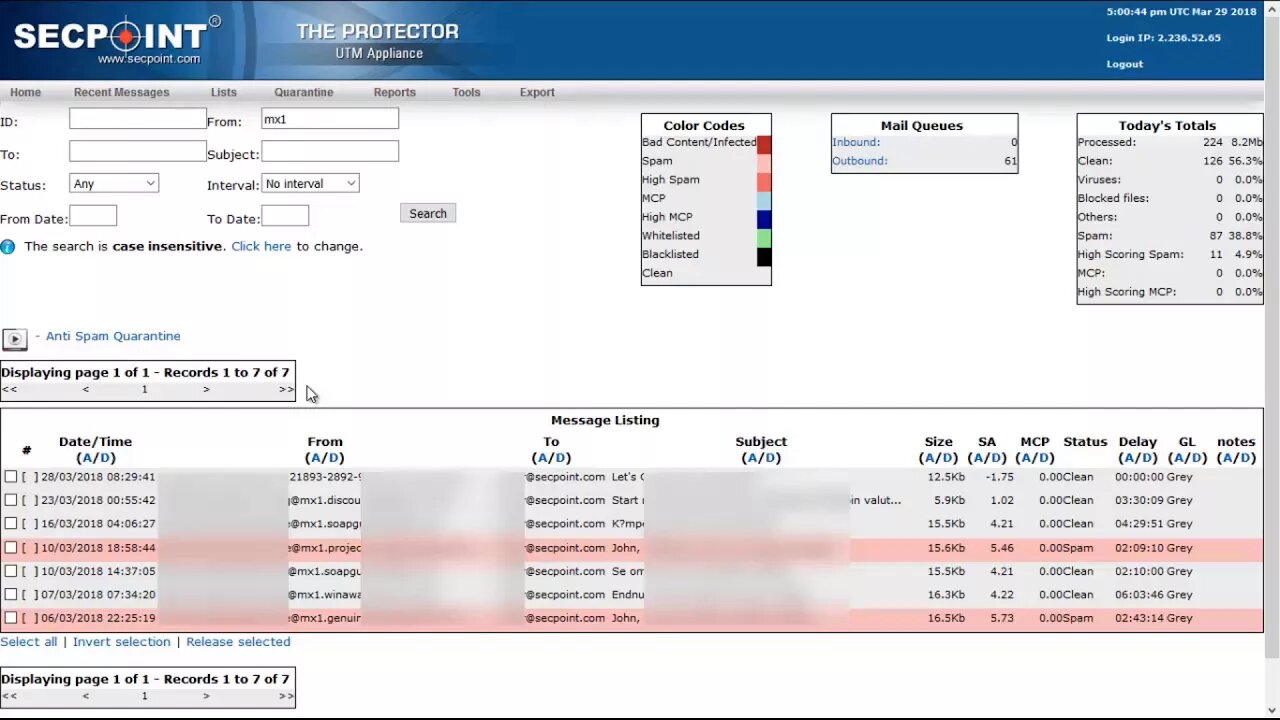This screenshot has height=720, width=1280.
Task: Check the box for 10/03/2018 18:58:44 message
Action: [11, 548]
